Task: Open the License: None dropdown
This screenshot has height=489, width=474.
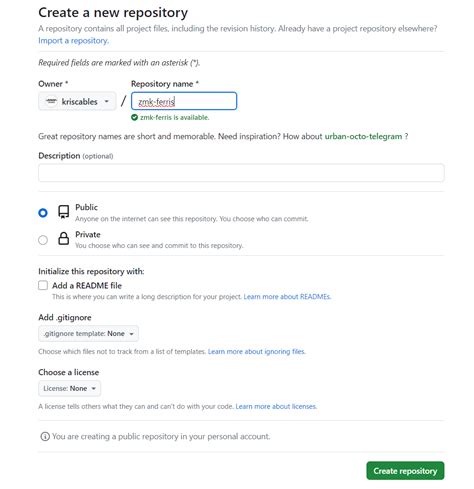Action: (x=69, y=389)
